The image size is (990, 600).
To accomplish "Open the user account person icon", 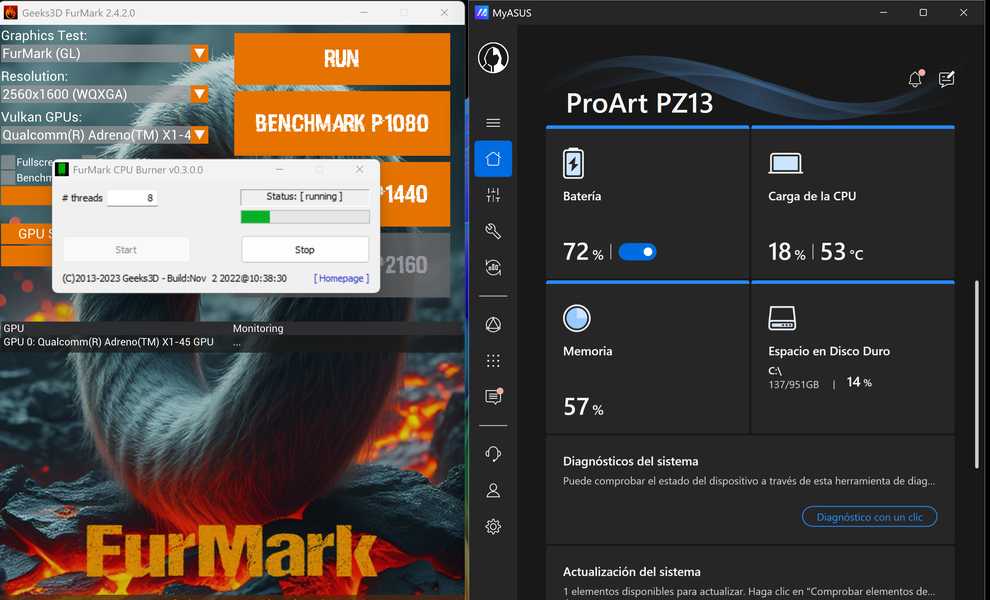I will tap(493, 491).
